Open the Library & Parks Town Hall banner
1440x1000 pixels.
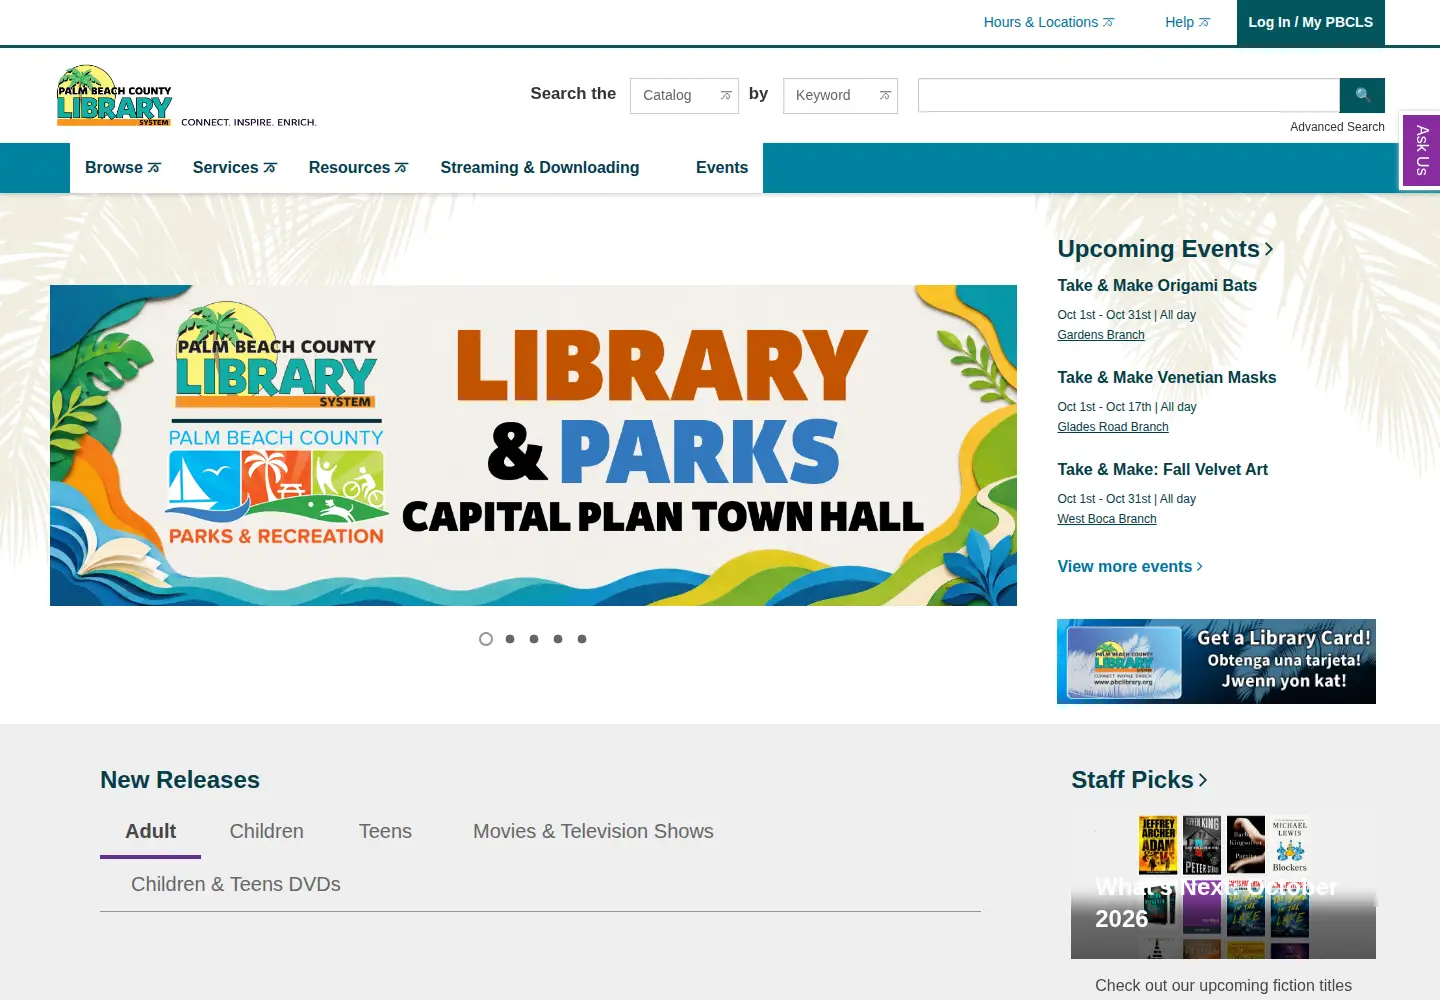[533, 446]
